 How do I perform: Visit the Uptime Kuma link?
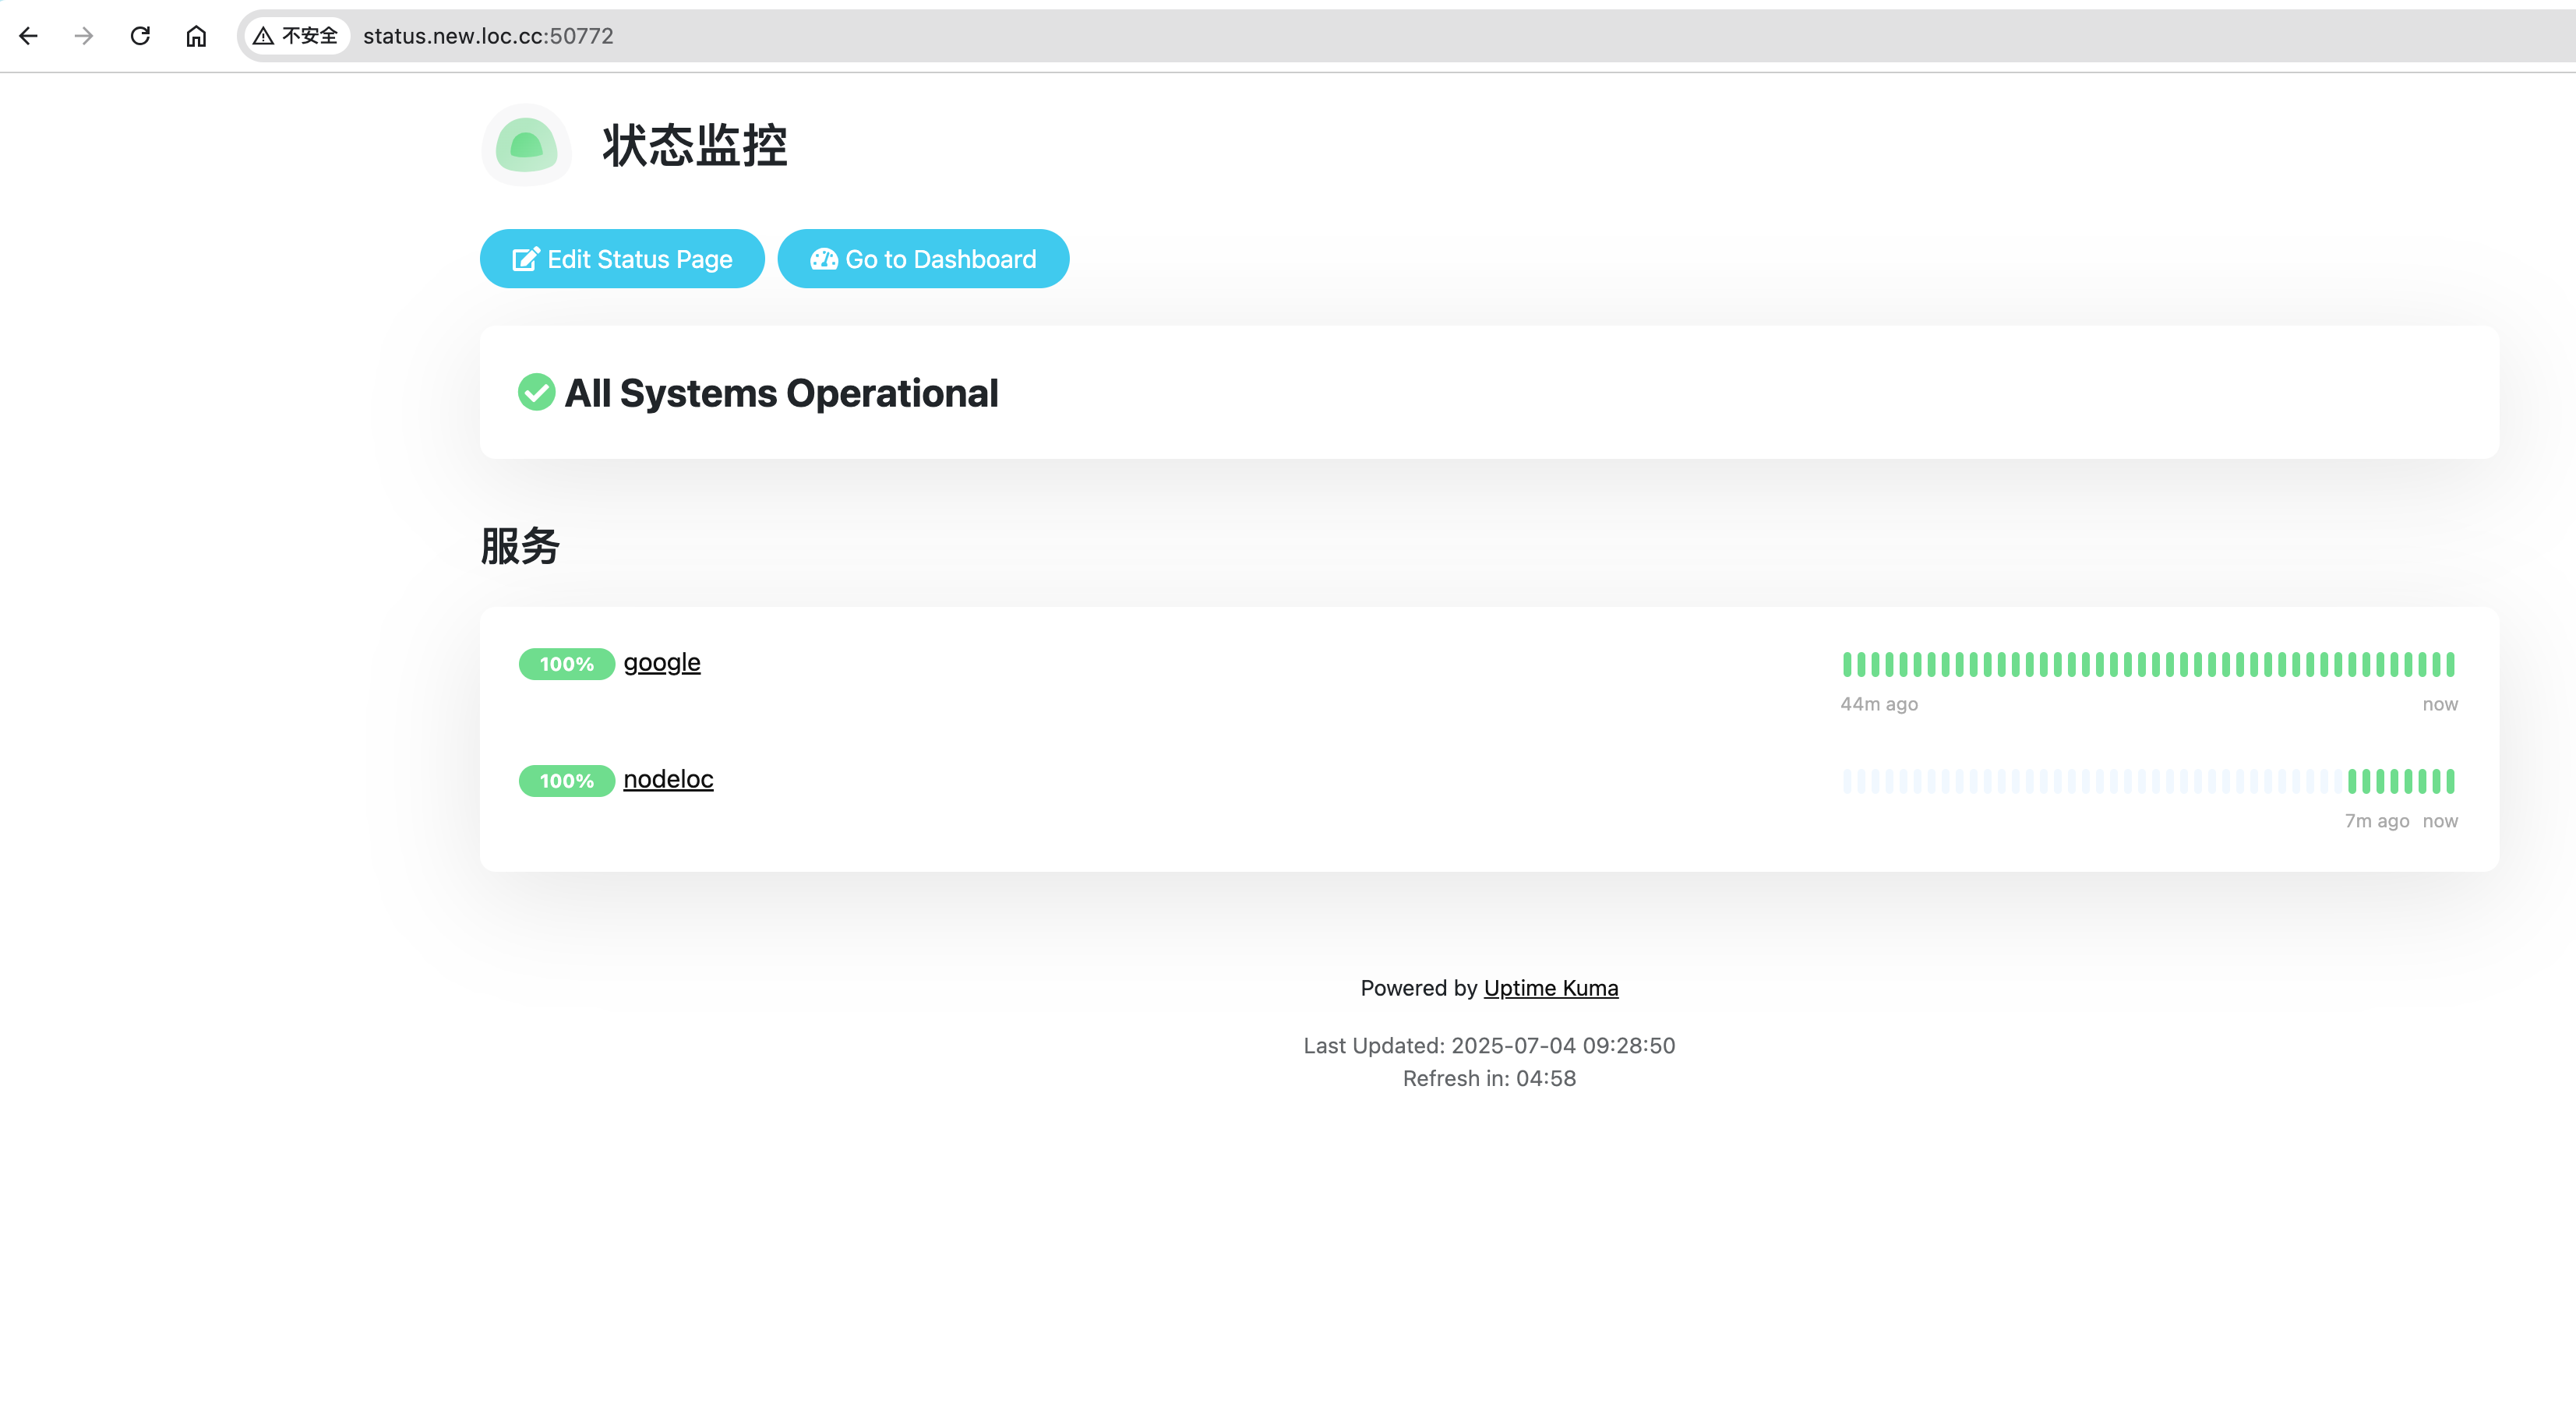1551,988
